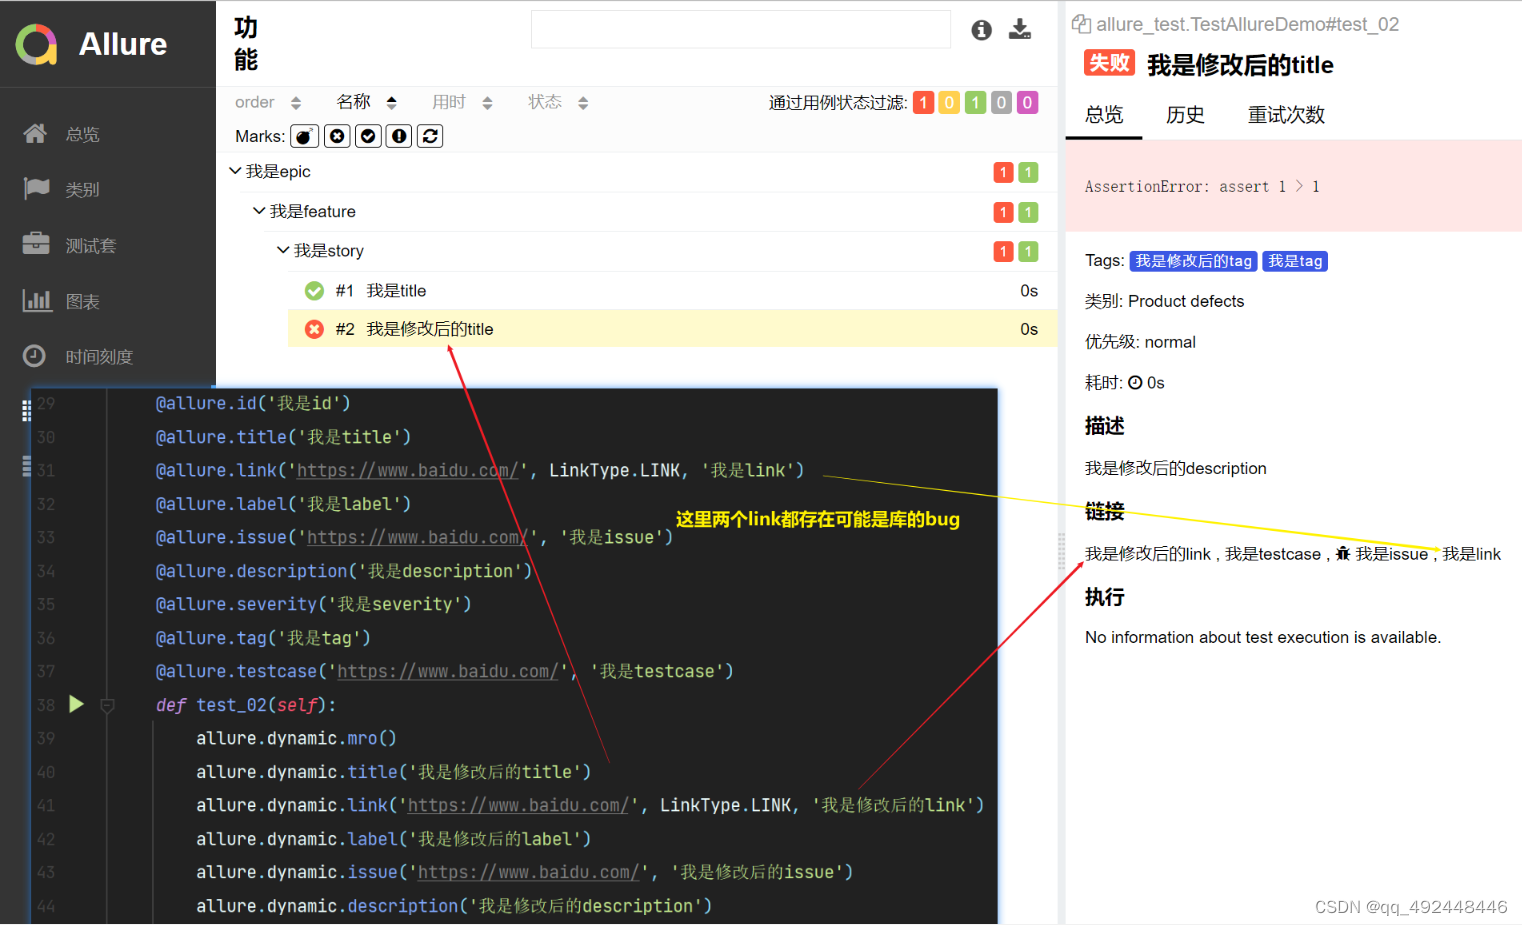Screen dimensions: 1522x925
Task: Enable the checkmark mark filter
Action: coord(367,136)
